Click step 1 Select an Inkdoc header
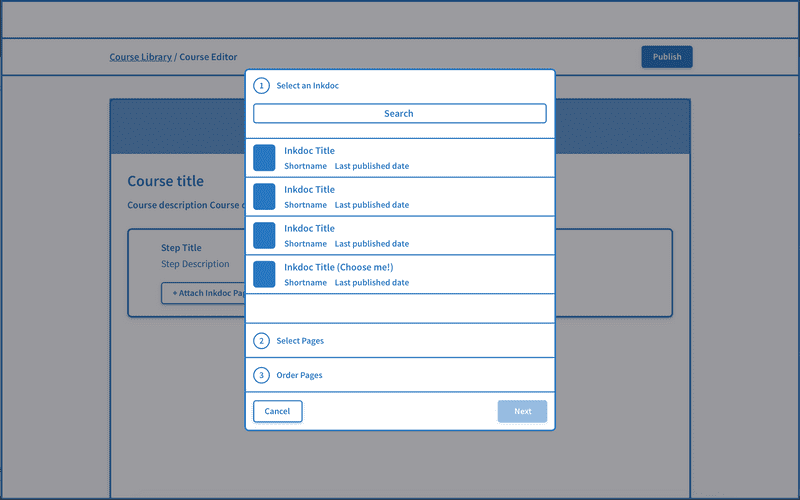This screenshot has width=800, height=500. (307, 86)
